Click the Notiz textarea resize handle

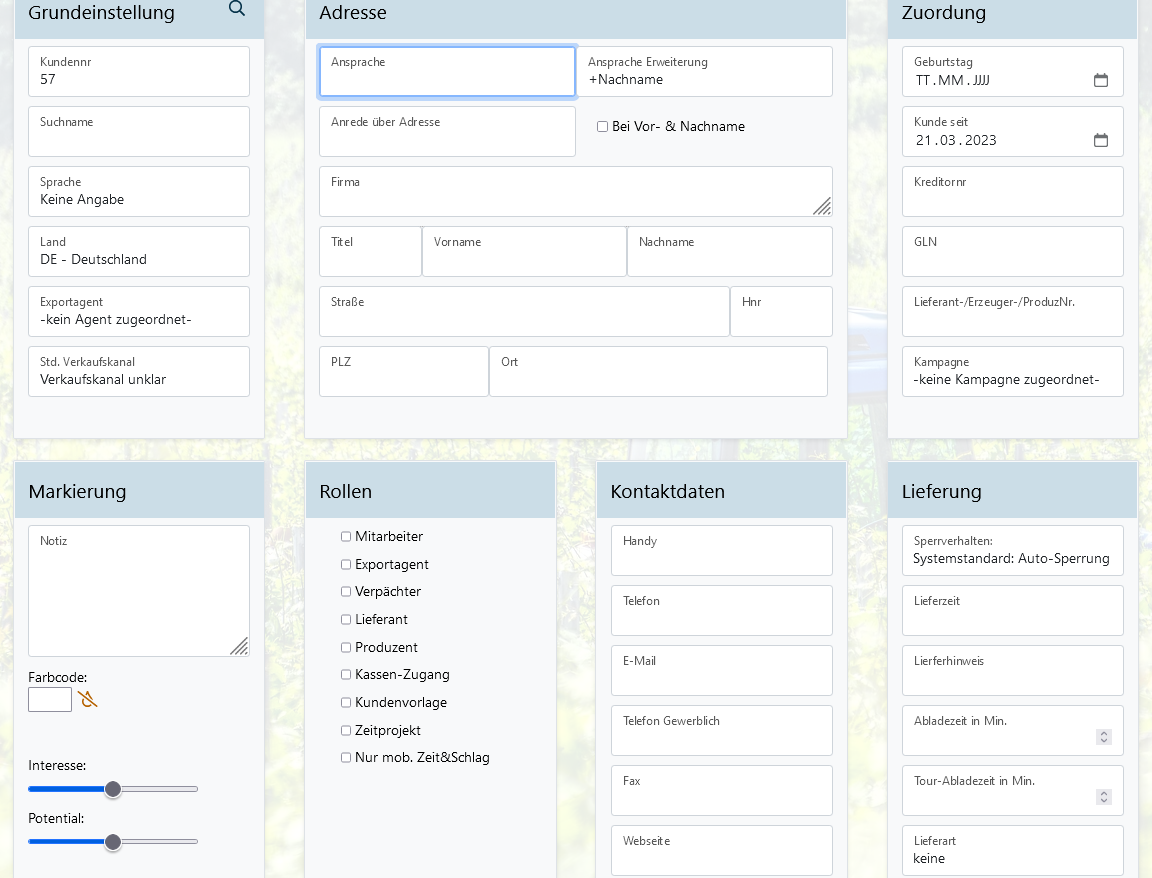tap(239, 646)
